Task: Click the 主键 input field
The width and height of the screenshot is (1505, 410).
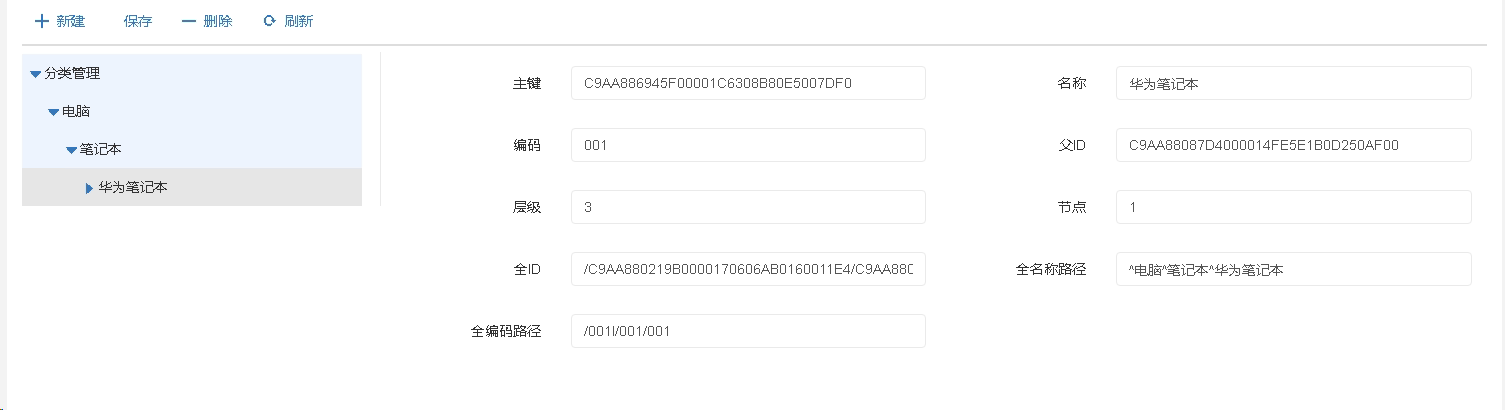Action: 748,83
